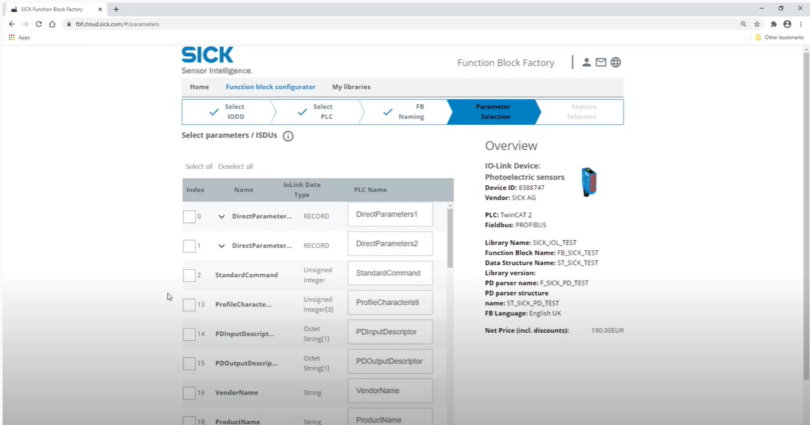Edit the PDOutputDescriptor PLC name field
This screenshot has height=425, width=810.
click(x=390, y=361)
